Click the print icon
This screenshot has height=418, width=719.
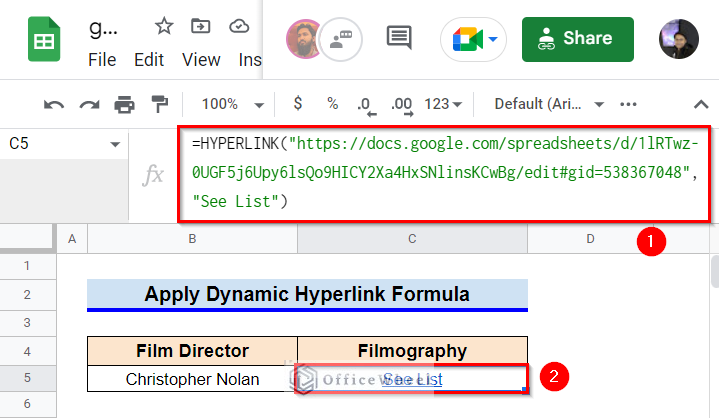(124, 104)
